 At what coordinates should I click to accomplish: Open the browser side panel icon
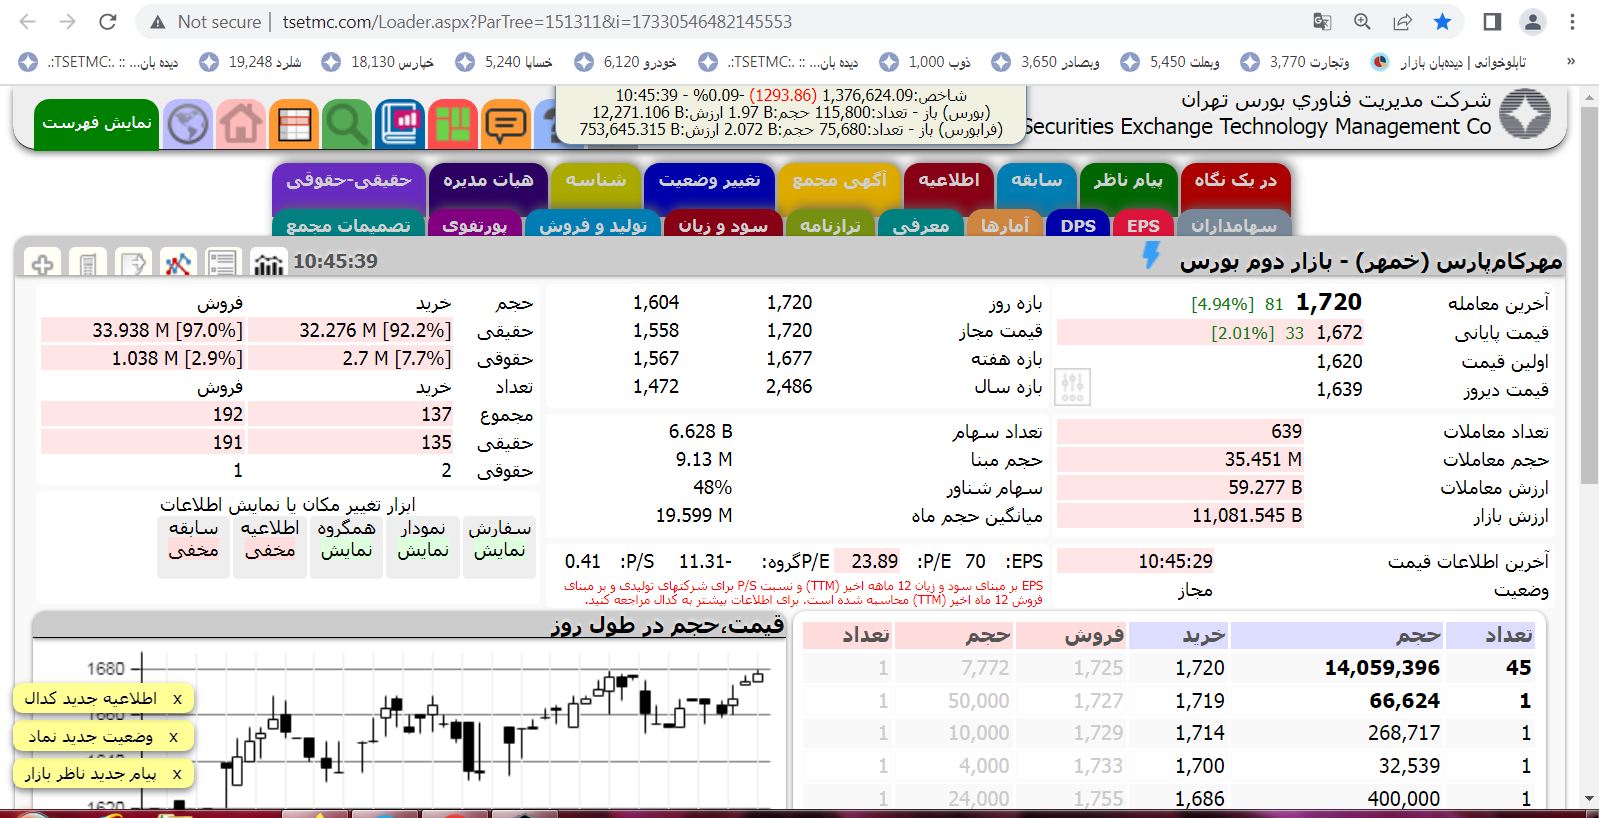point(1492,22)
